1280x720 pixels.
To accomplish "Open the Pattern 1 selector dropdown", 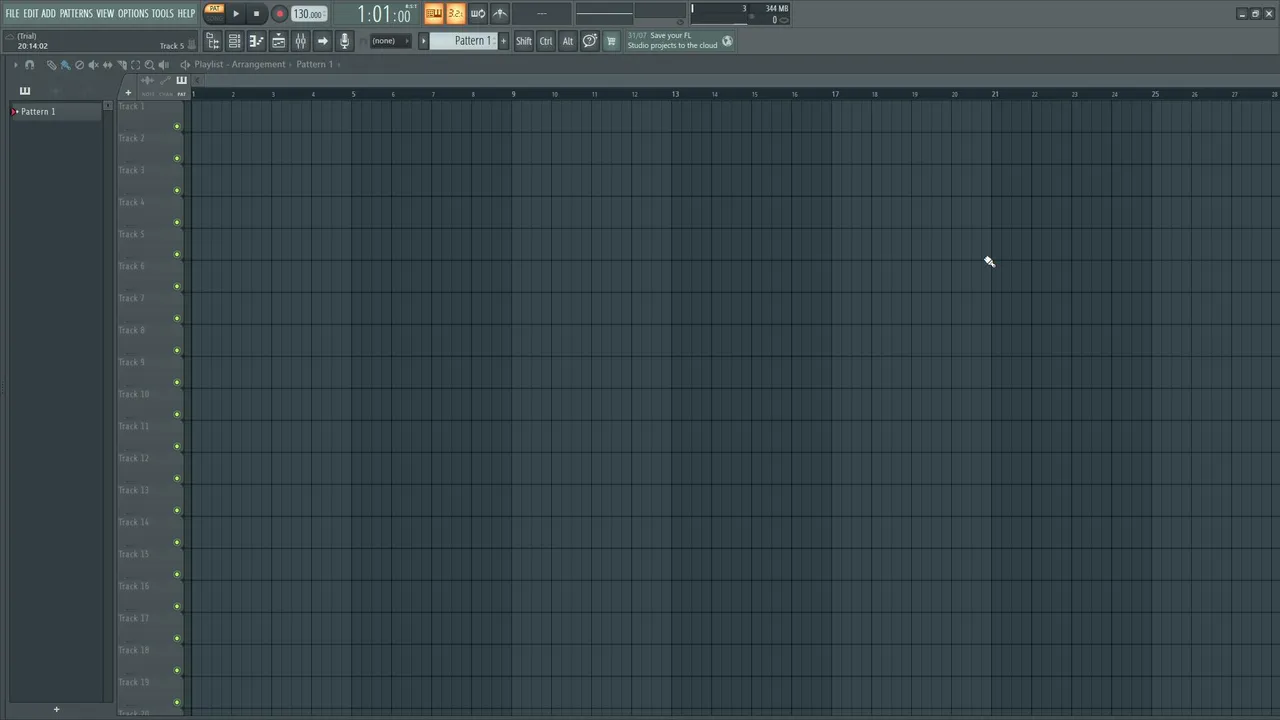I will (463, 41).
